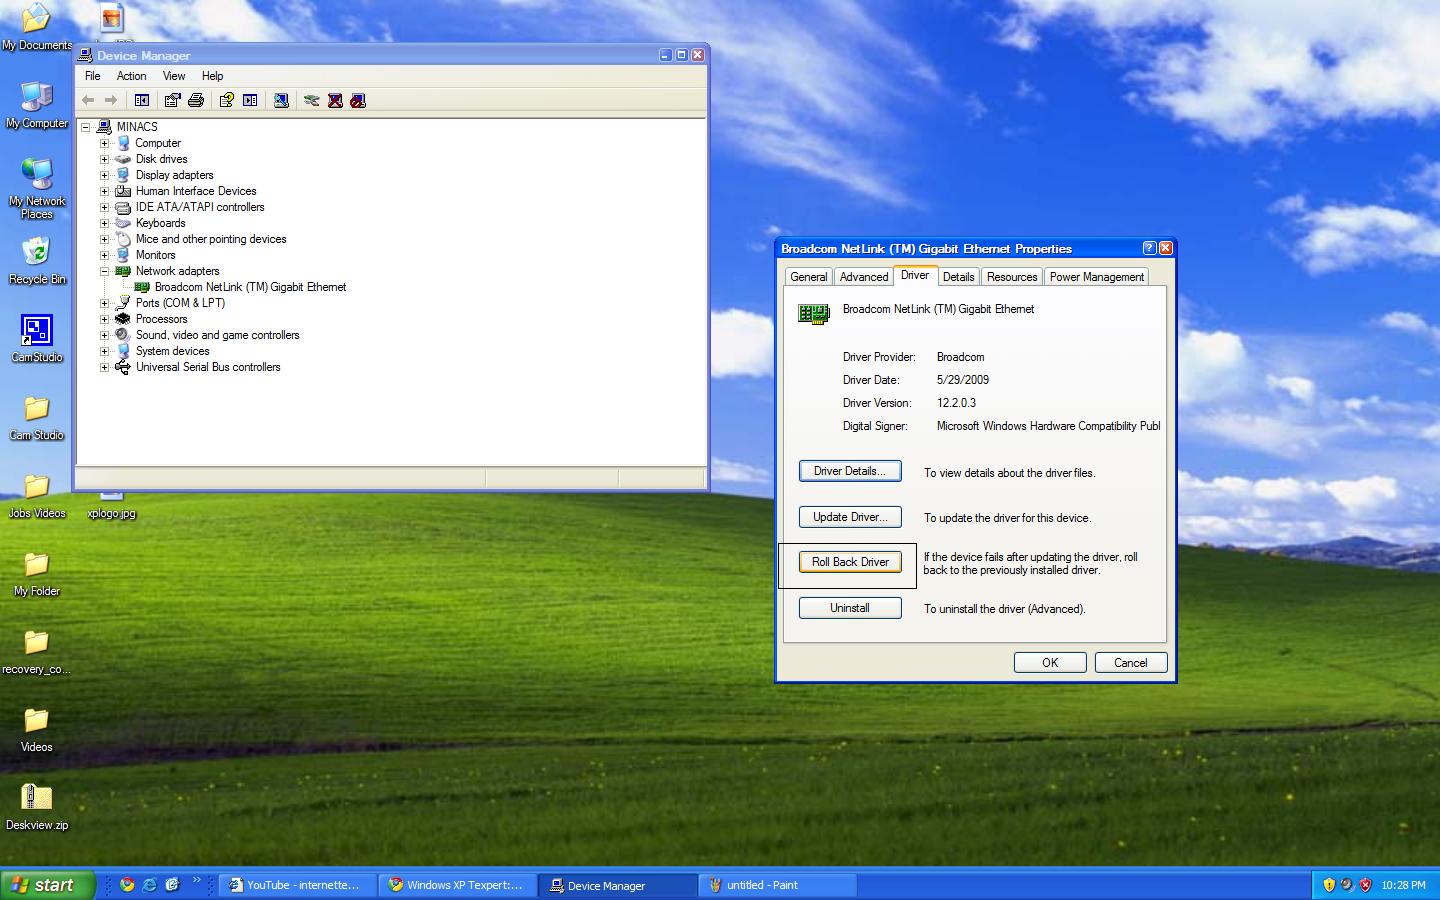Expand IDE ATA/ATAPI controllers node

tap(104, 207)
